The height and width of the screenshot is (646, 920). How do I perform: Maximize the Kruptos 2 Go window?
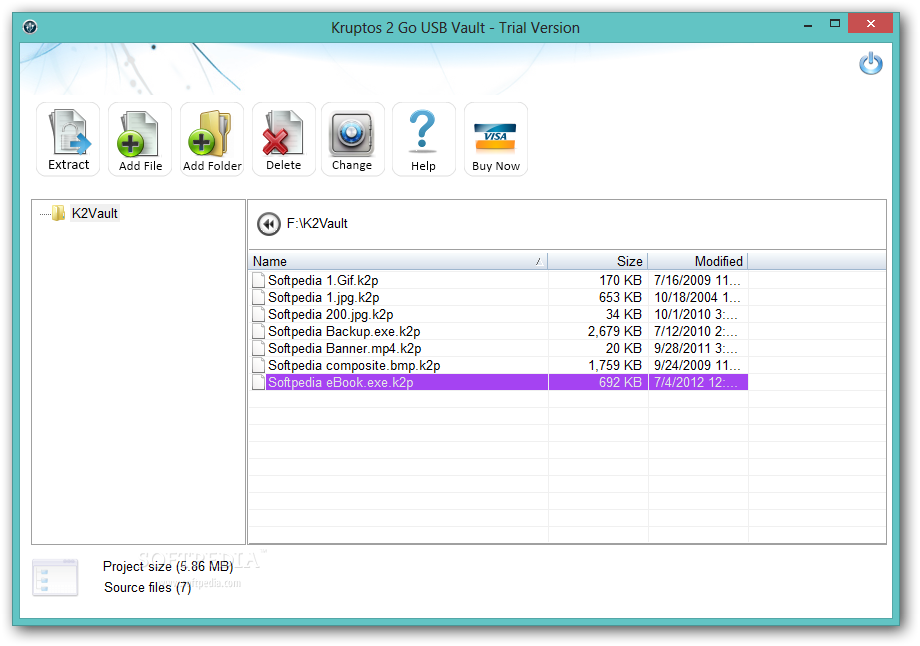[834, 24]
